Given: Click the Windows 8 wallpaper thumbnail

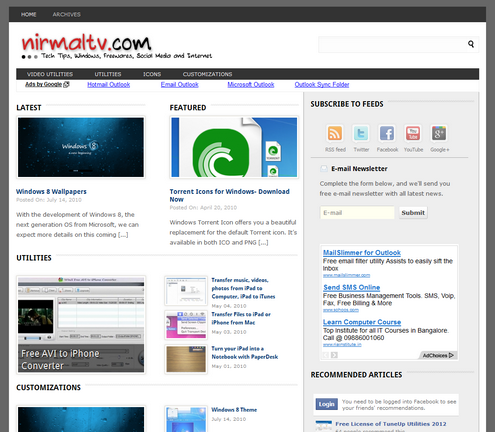Looking at the screenshot, I should click(x=81, y=147).
